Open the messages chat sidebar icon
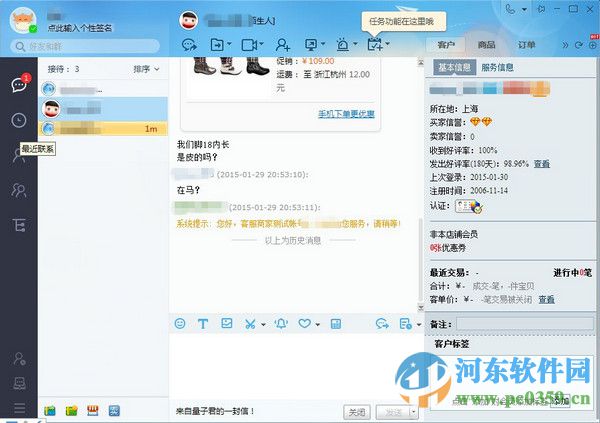Viewport: 600px width, 423px height. [x=19, y=84]
